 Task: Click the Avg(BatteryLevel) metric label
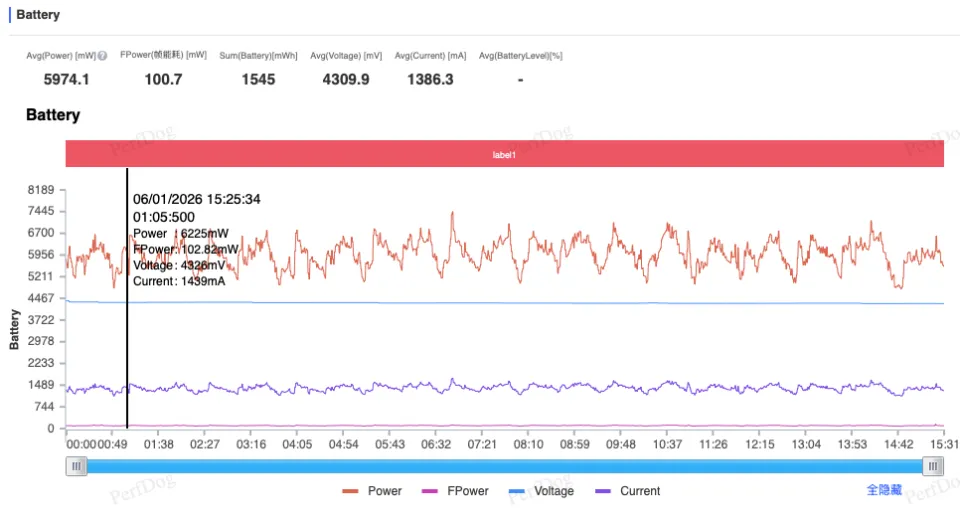(520, 56)
